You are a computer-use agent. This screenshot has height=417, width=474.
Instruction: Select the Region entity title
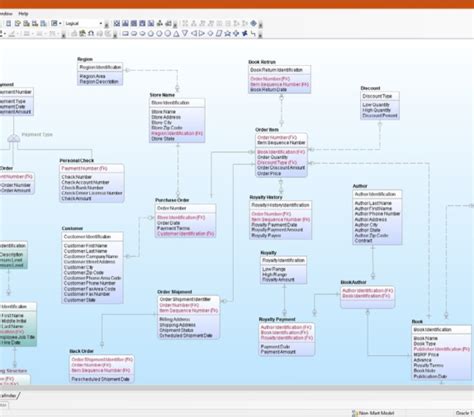click(x=85, y=59)
